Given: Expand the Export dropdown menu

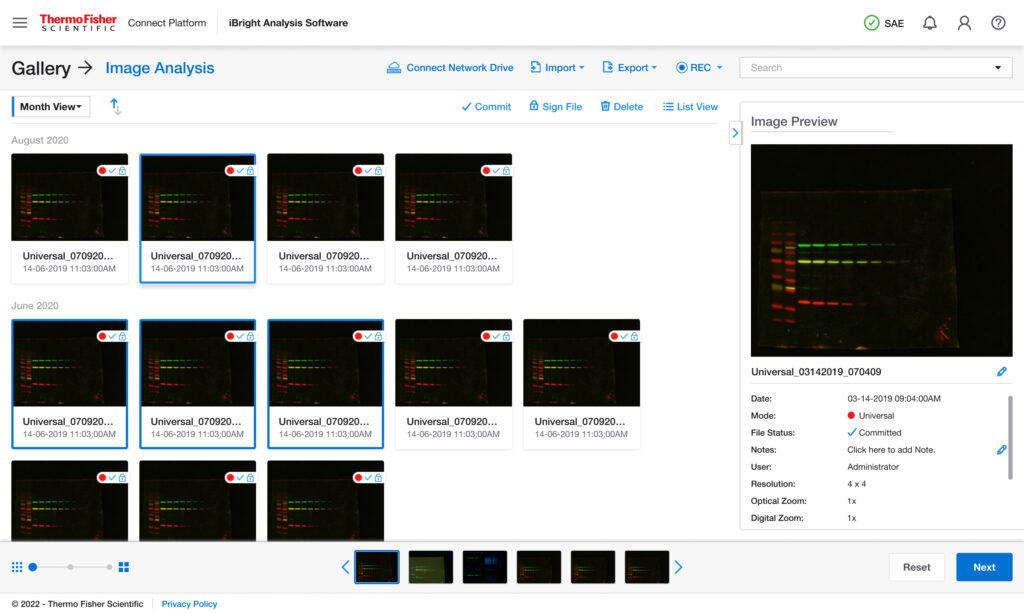Looking at the screenshot, I should pos(630,68).
